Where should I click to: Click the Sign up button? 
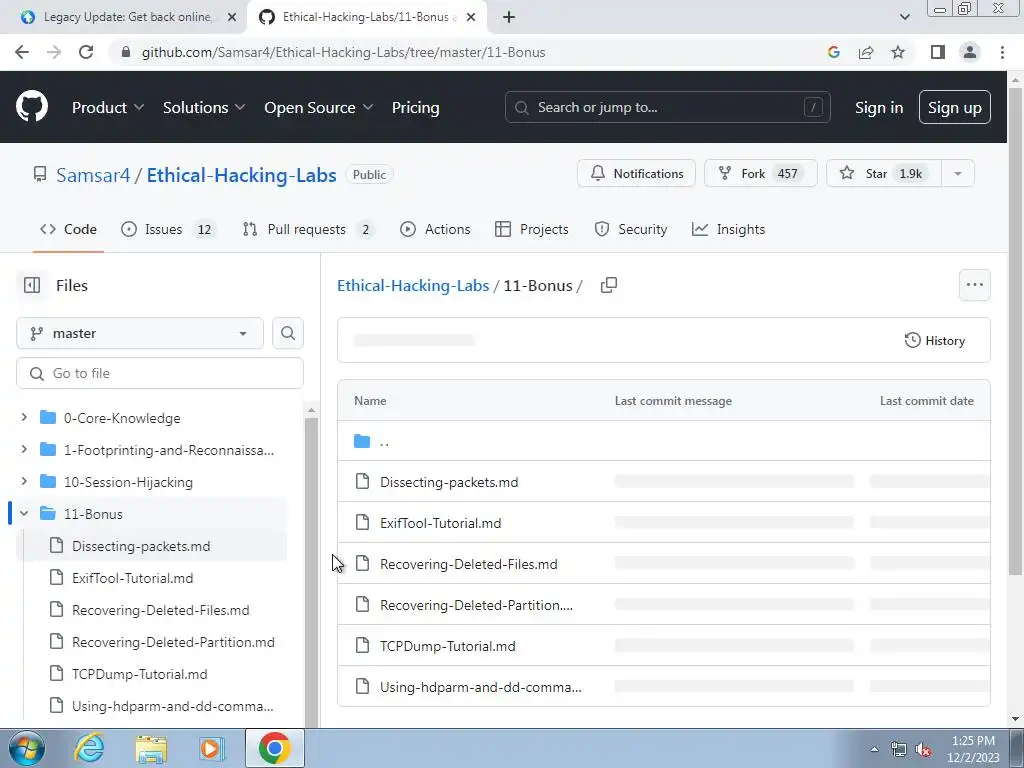point(954,107)
